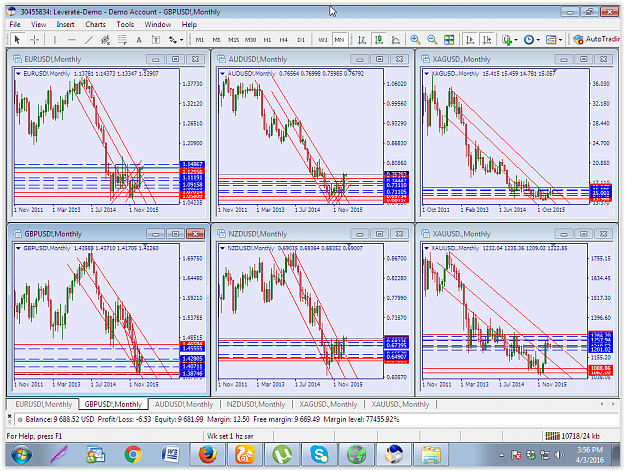Click the triangle beside GBPUSD!,Monthly chart label
The width and height of the screenshot is (625, 471).
[18, 248]
